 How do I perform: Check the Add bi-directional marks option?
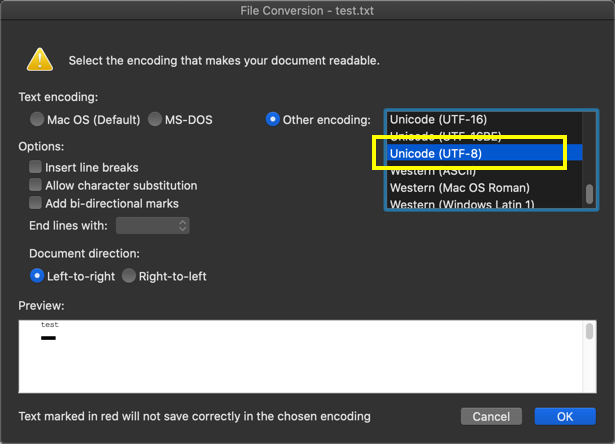(36, 203)
